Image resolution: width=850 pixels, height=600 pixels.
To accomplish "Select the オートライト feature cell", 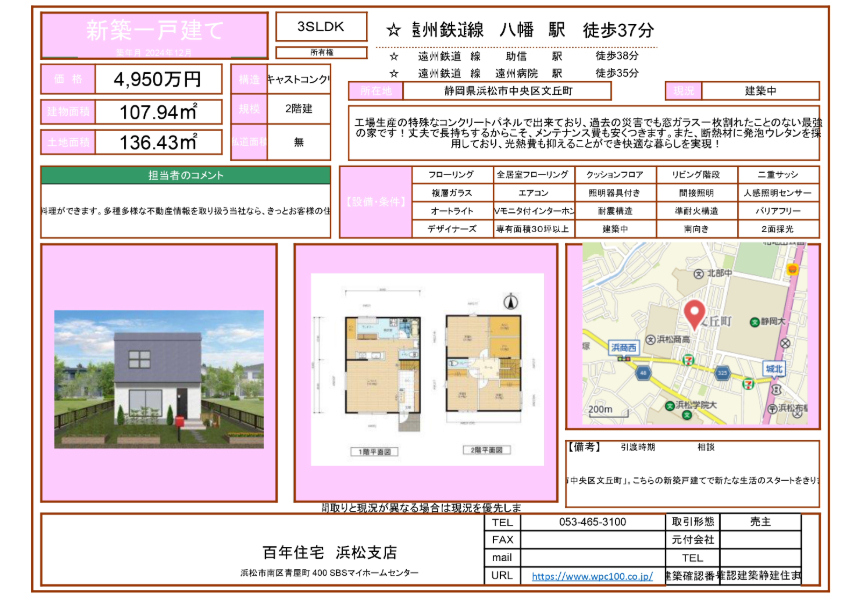I will (x=452, y=210).
